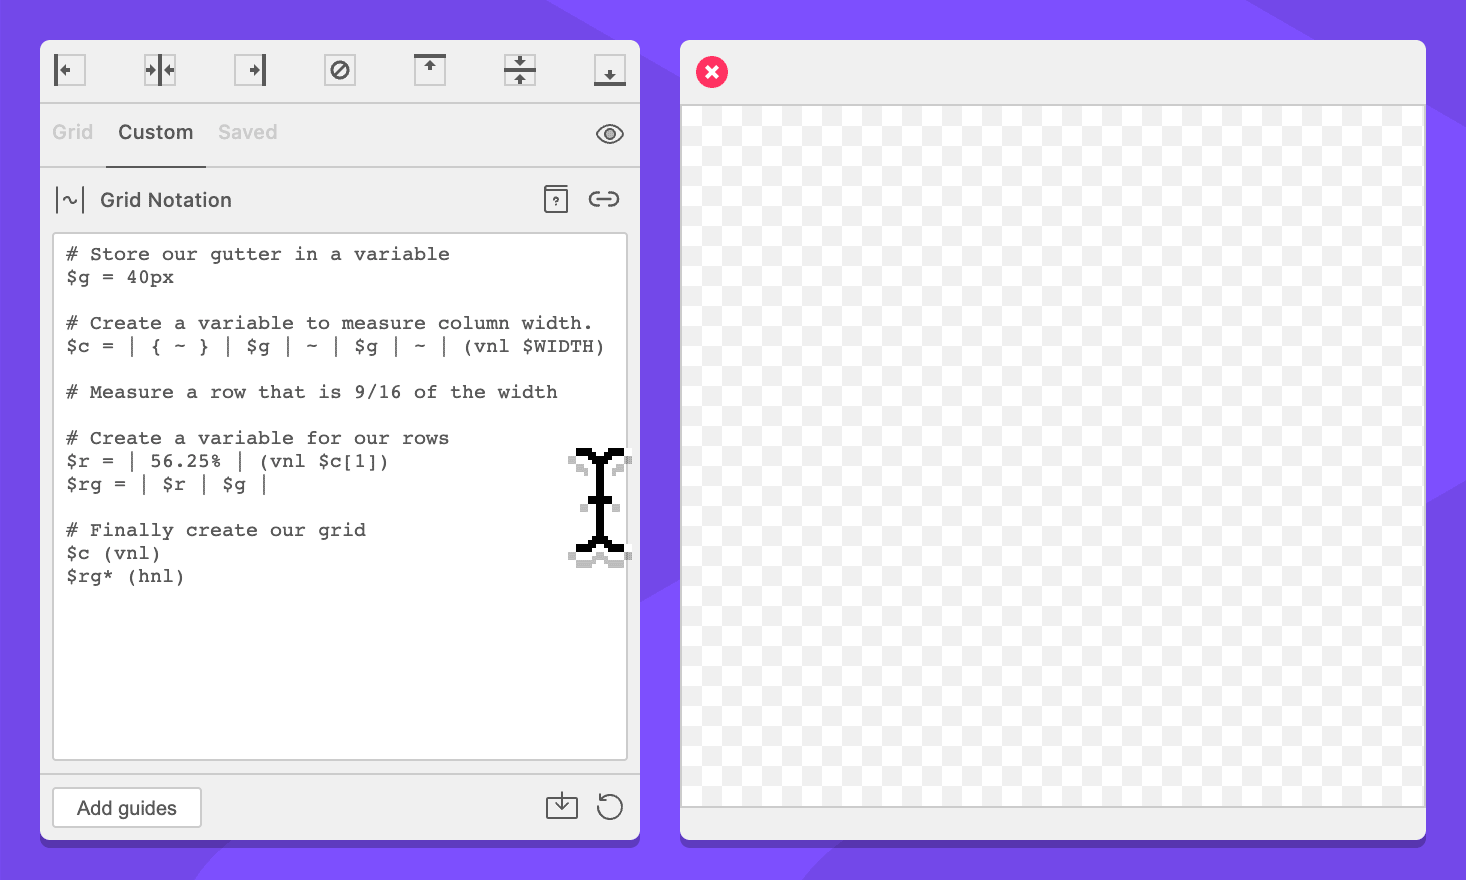
Task: Clear all guides with the circle-slash icon
Action: [340, 70]
